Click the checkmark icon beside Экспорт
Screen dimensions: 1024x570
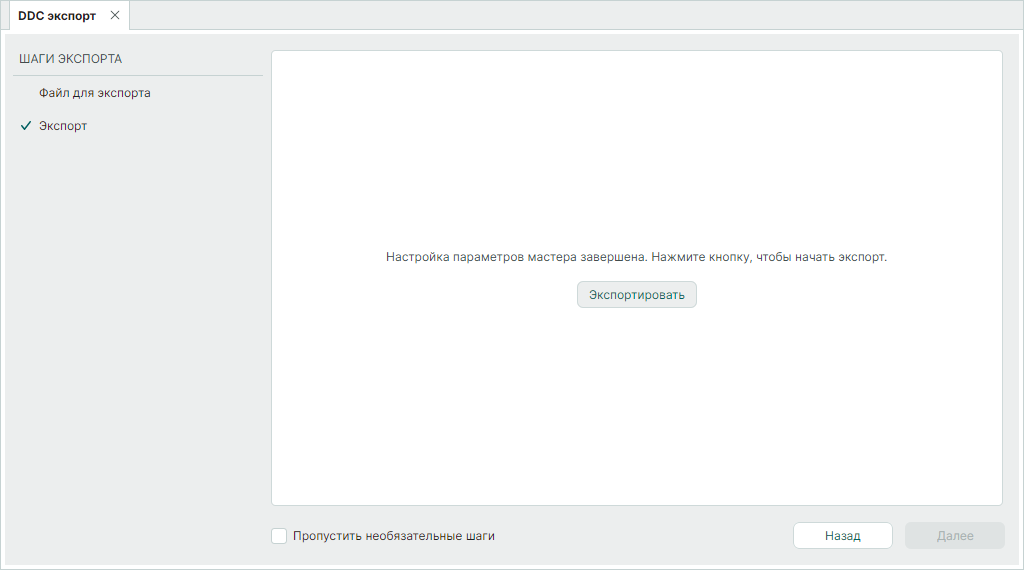coord(26,125)
